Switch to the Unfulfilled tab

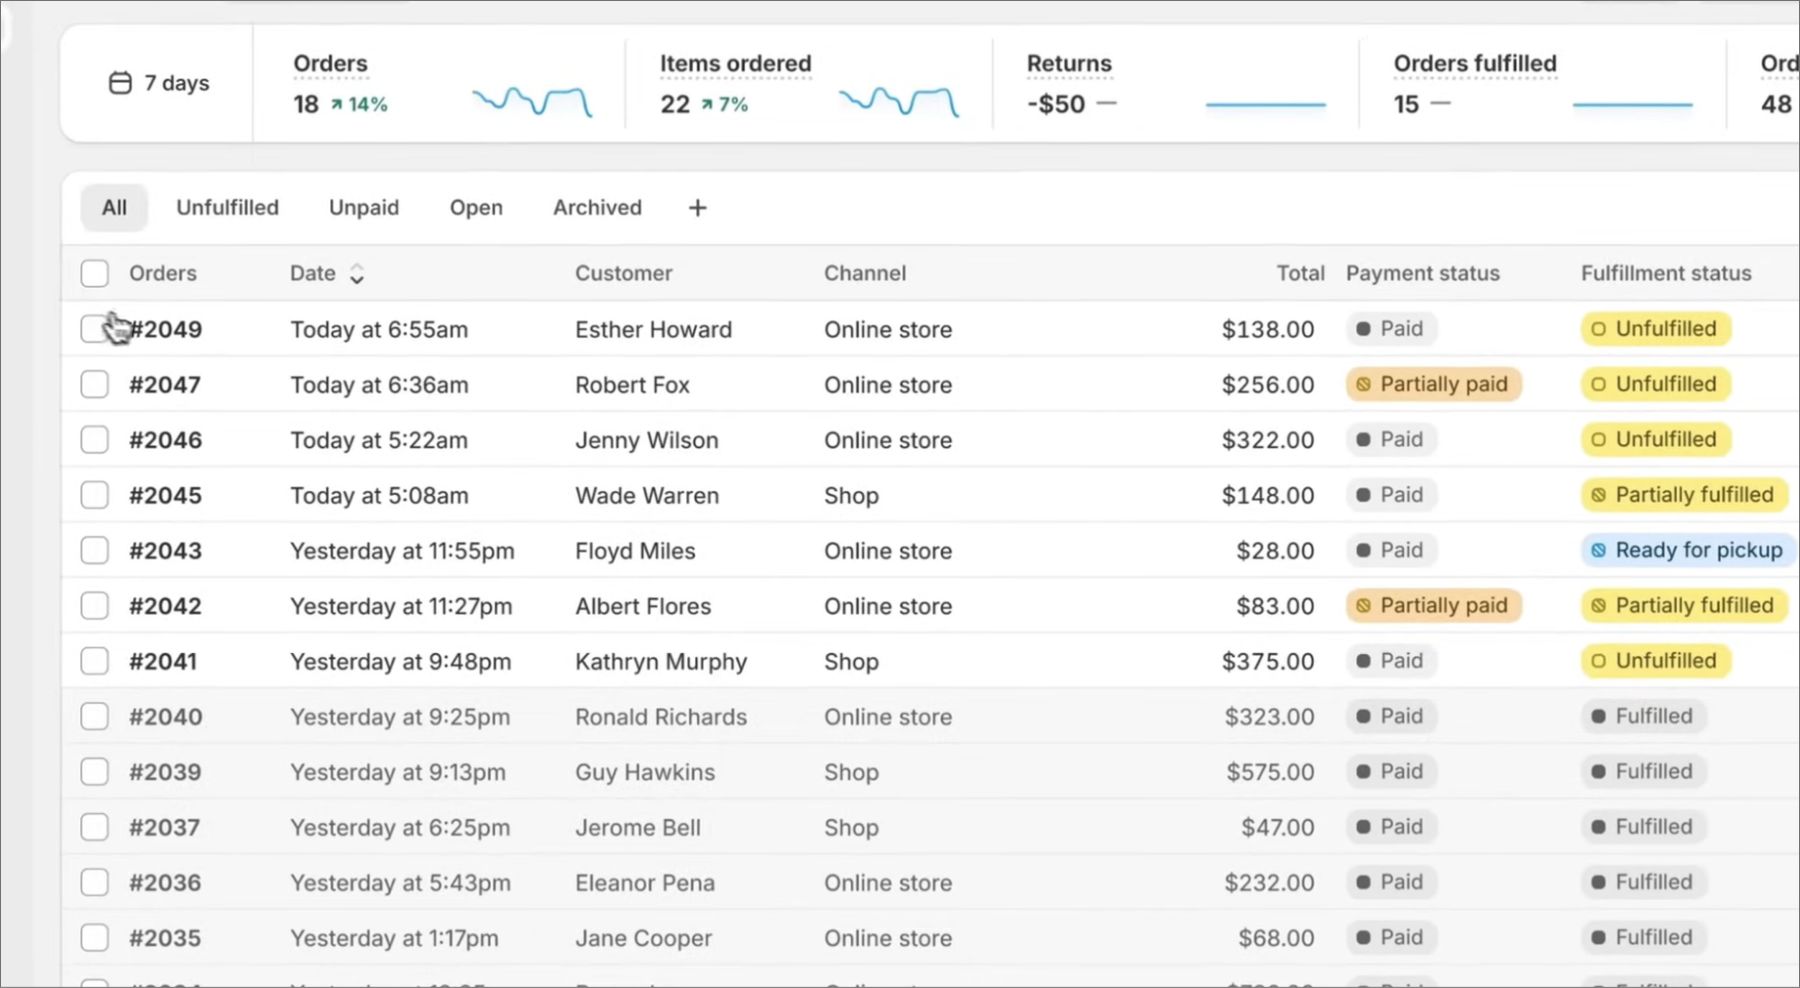(x=227, y=208)
